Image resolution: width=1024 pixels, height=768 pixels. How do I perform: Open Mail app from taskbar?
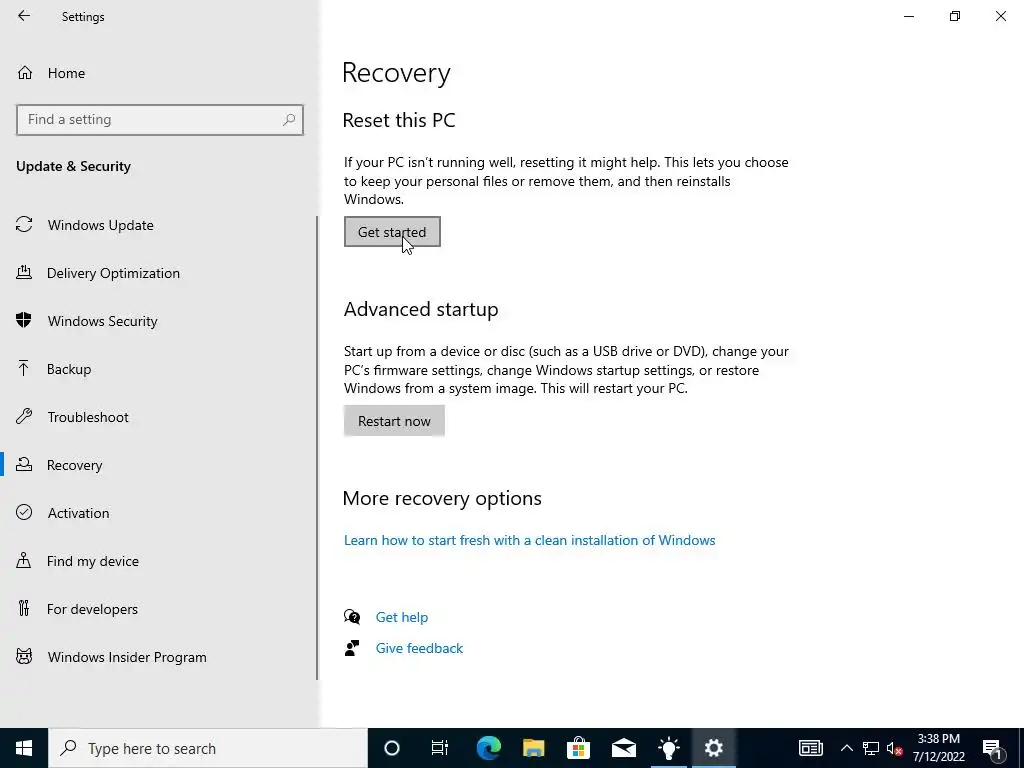624,748
